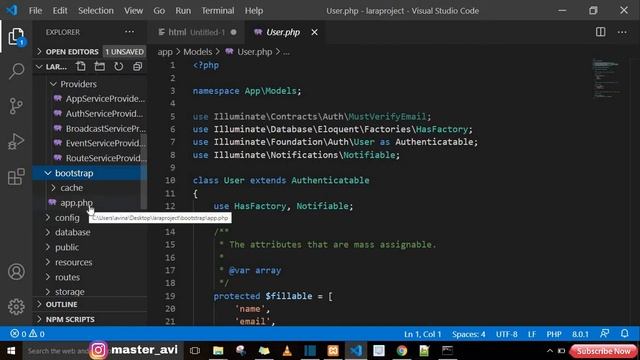Click the errors and warnings status indicator
640x360 pixels.
27,334
